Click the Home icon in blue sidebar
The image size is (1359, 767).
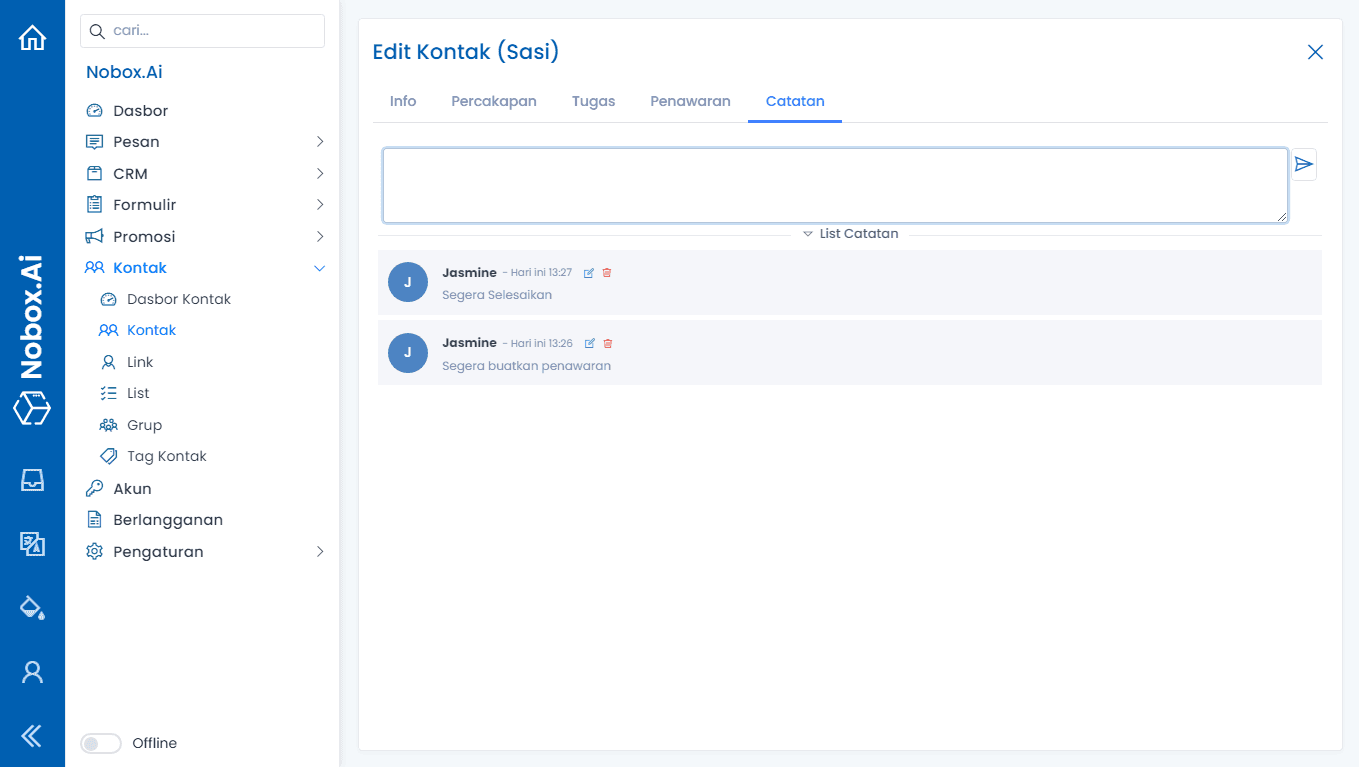click(32, 36)
